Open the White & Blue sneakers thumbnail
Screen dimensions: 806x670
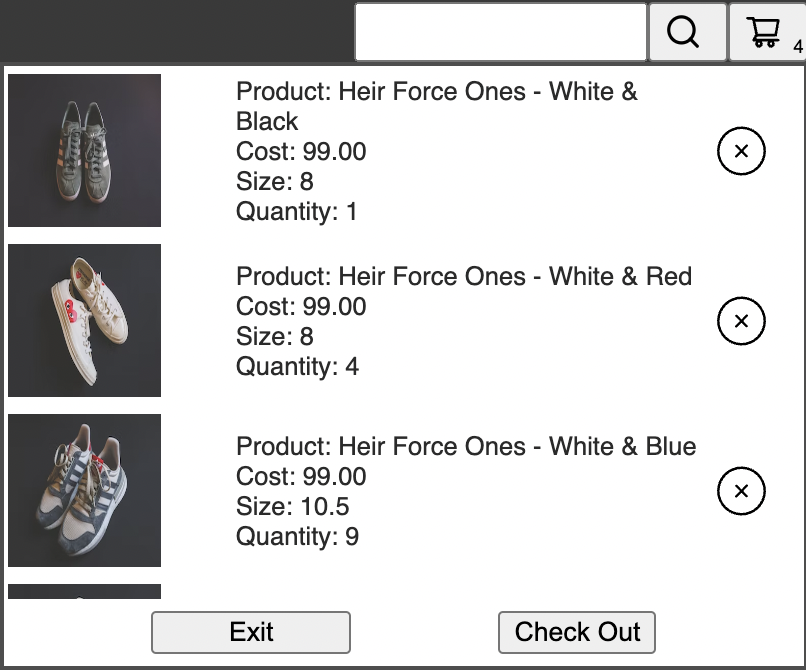[x=84, y=490]
